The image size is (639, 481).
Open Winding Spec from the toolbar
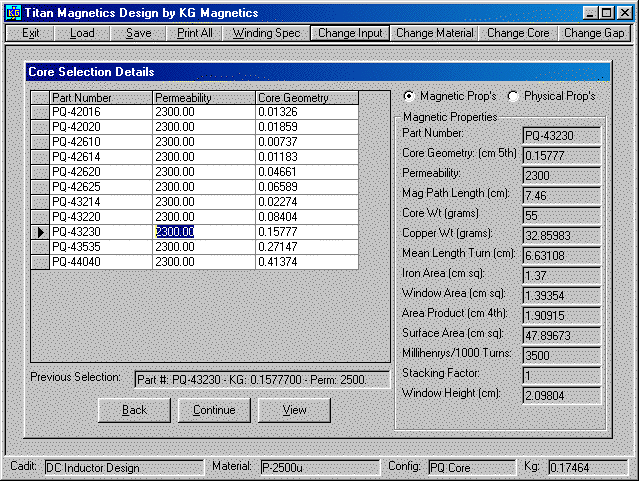pos(266,33)
